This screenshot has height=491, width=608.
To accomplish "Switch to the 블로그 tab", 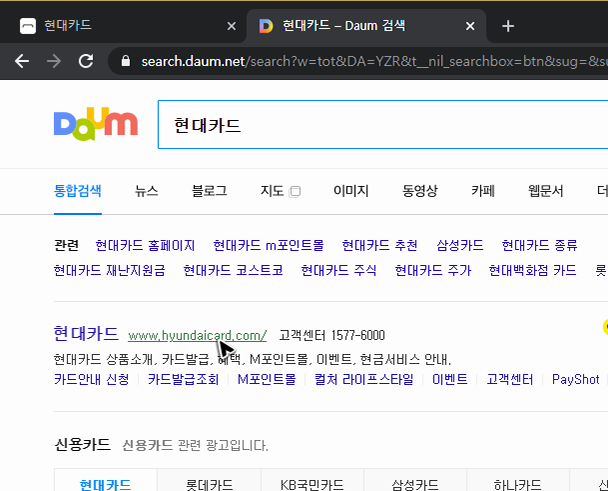I will point(209,191).
